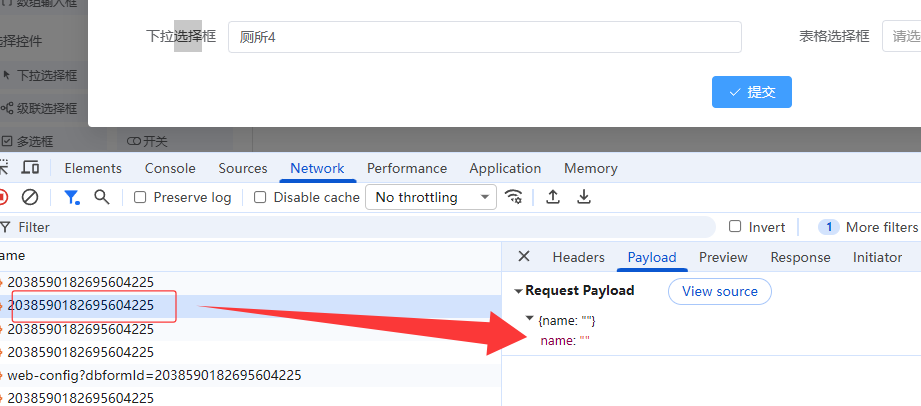Check the Invert filter checkbox
This screenshot has width=921, height=406.
(736, 227)
